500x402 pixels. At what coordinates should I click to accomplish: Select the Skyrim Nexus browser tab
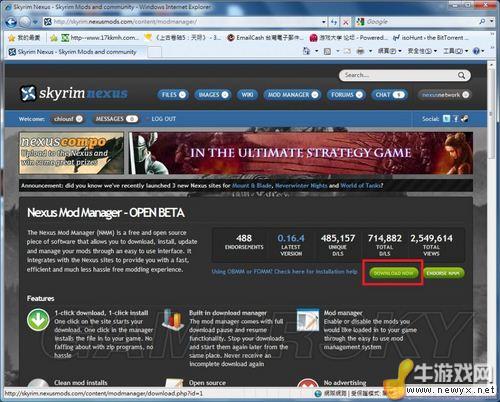[74, 52]
